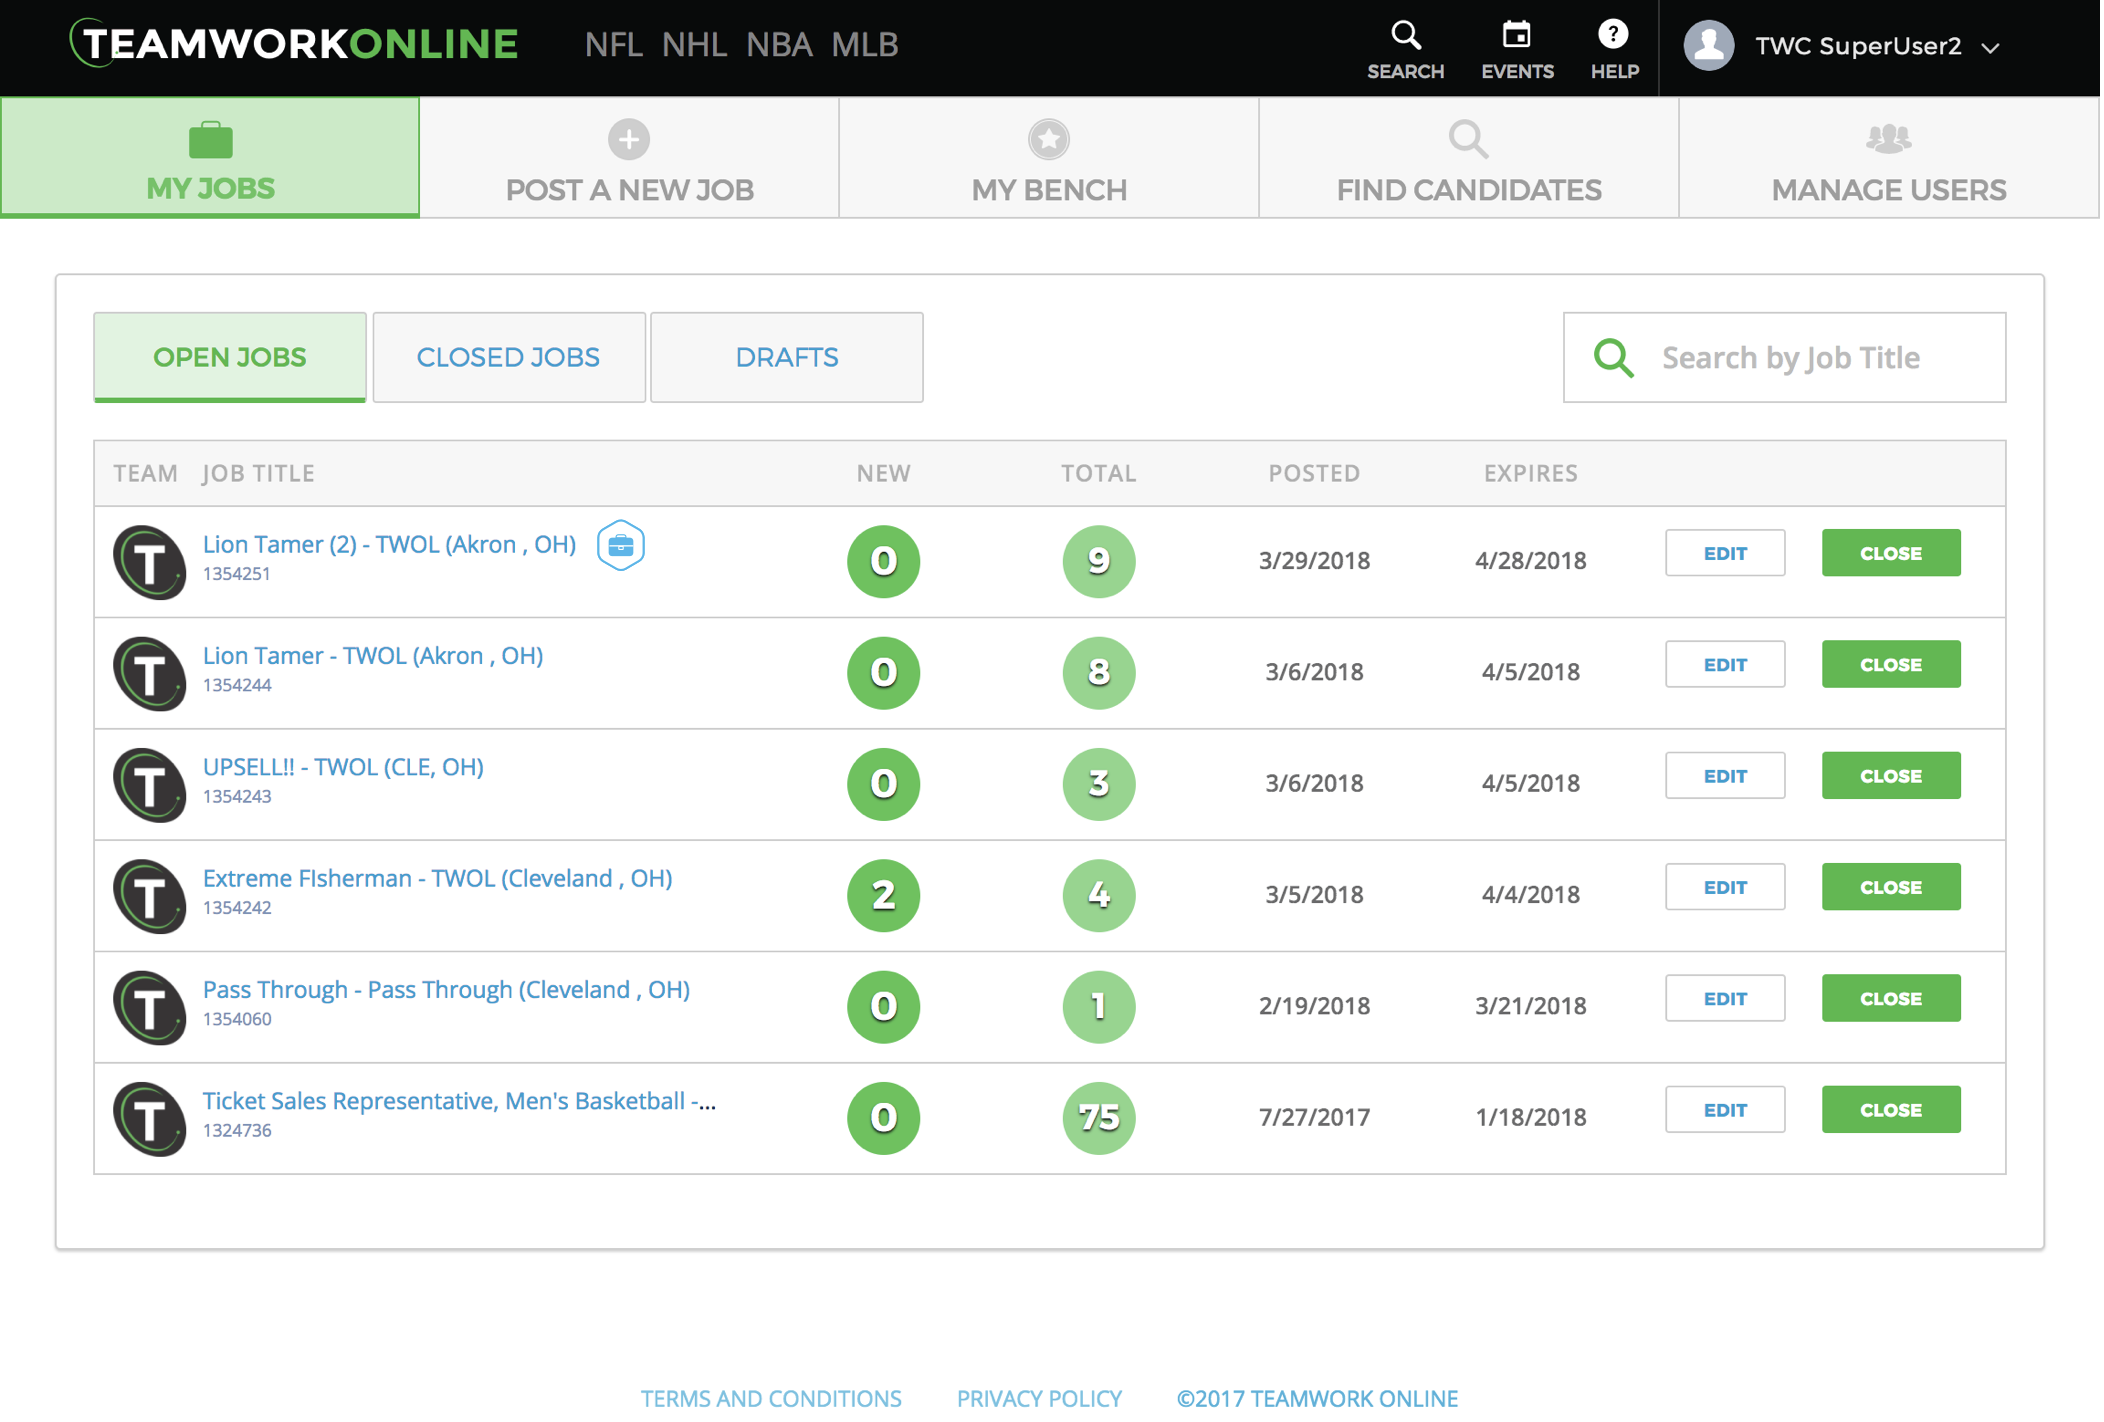Open the Find Candidates section
2104x1422 pixels.
[1468, 160]
